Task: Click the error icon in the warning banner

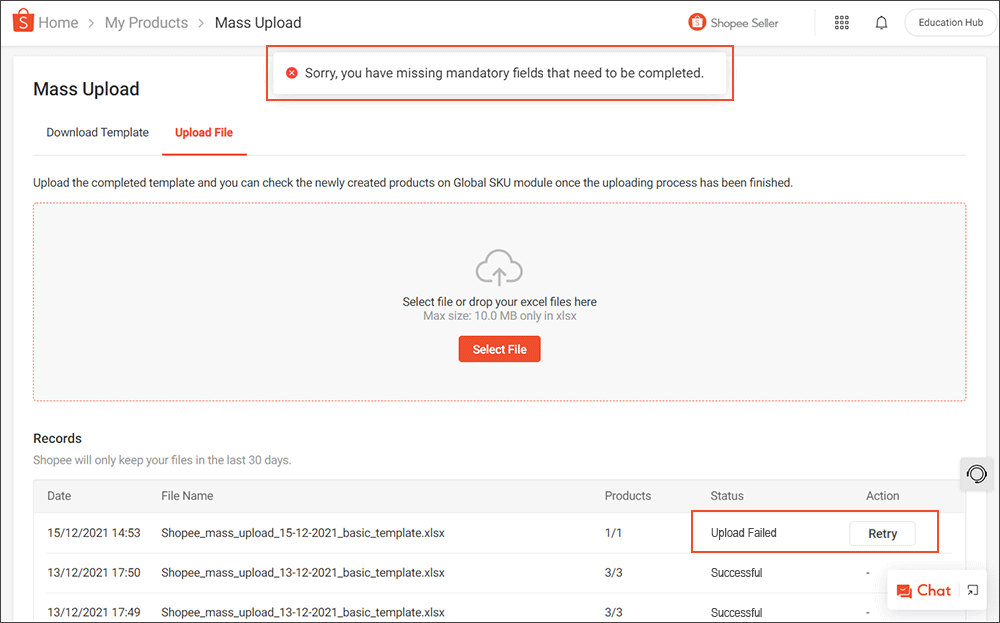Action: [x=291, y=72]
